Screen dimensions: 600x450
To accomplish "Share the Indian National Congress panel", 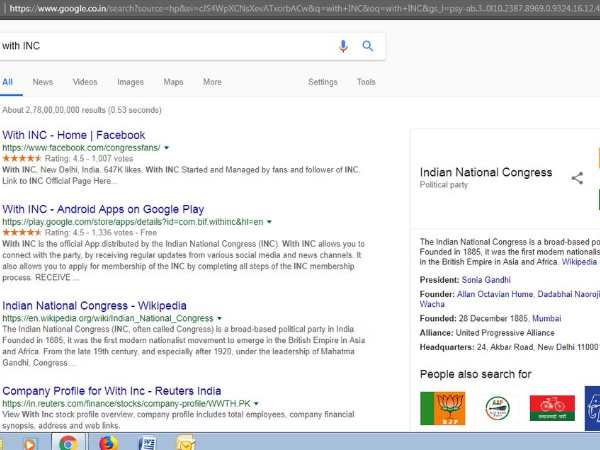I will point(577,178).
